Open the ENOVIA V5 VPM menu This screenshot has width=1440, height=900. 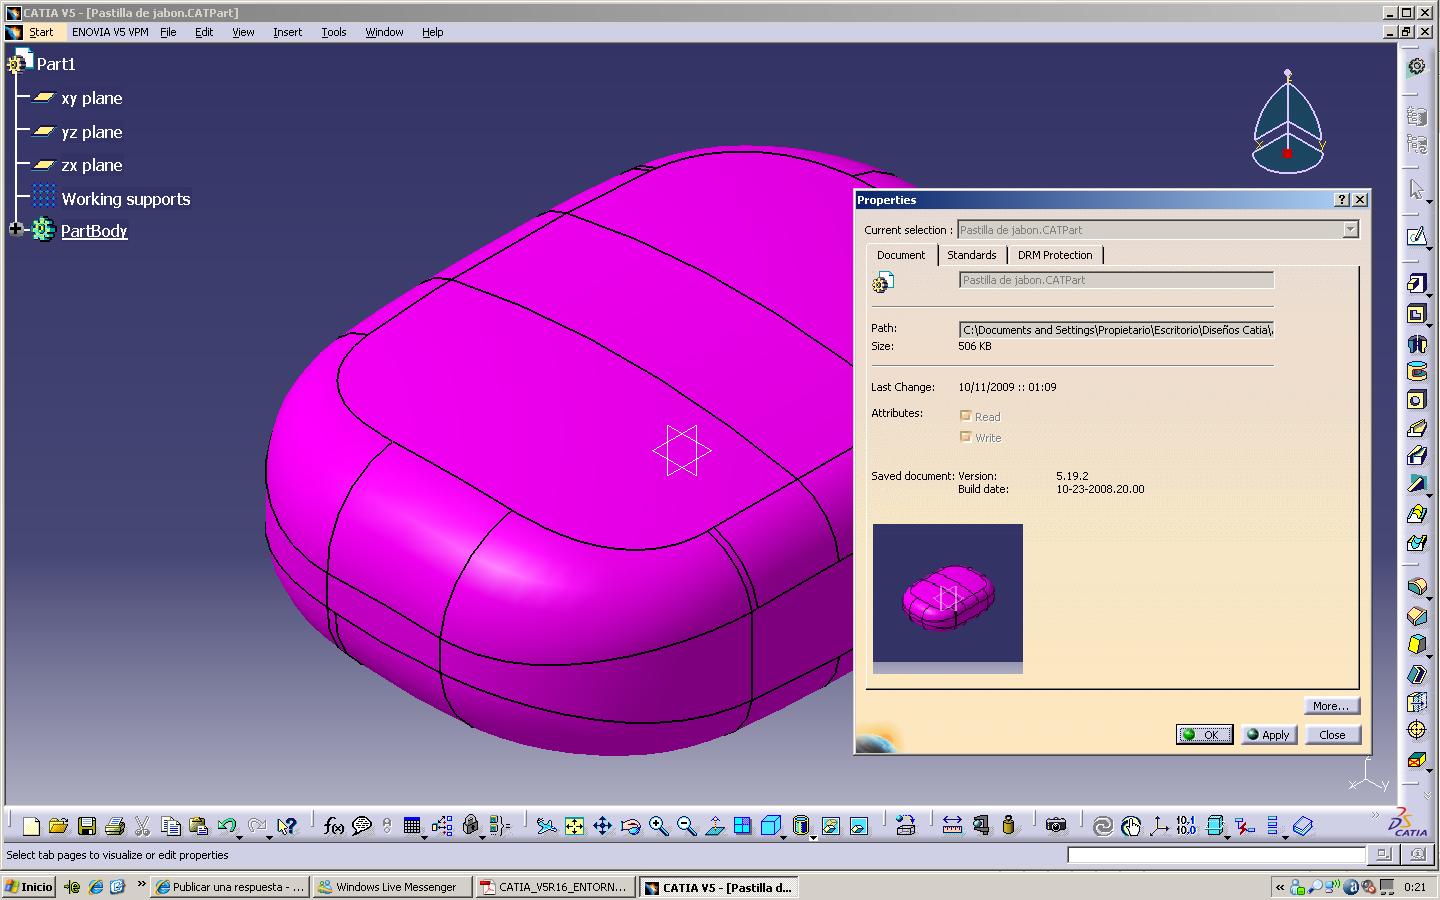tap(110, 32)
